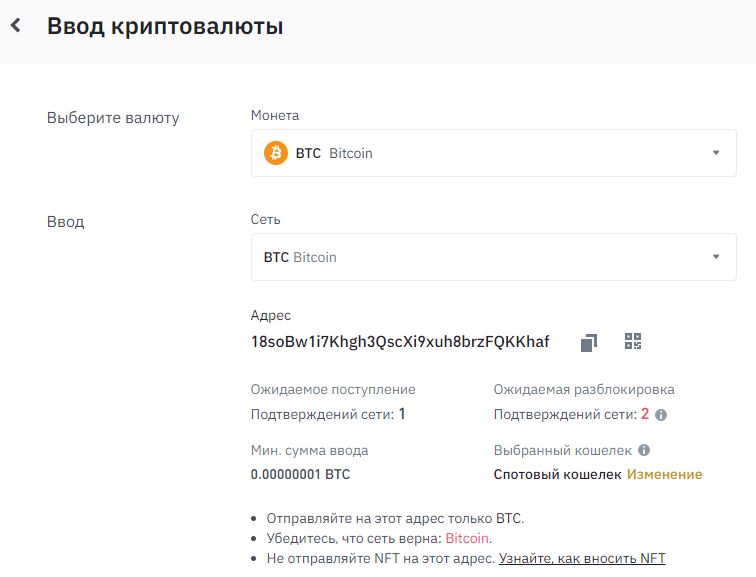The height and width of the screenshot is (577, 756).
Task: Click the deposit address text 18soBw1i7…
Action: pyautogui.click(x=400, y=342)
